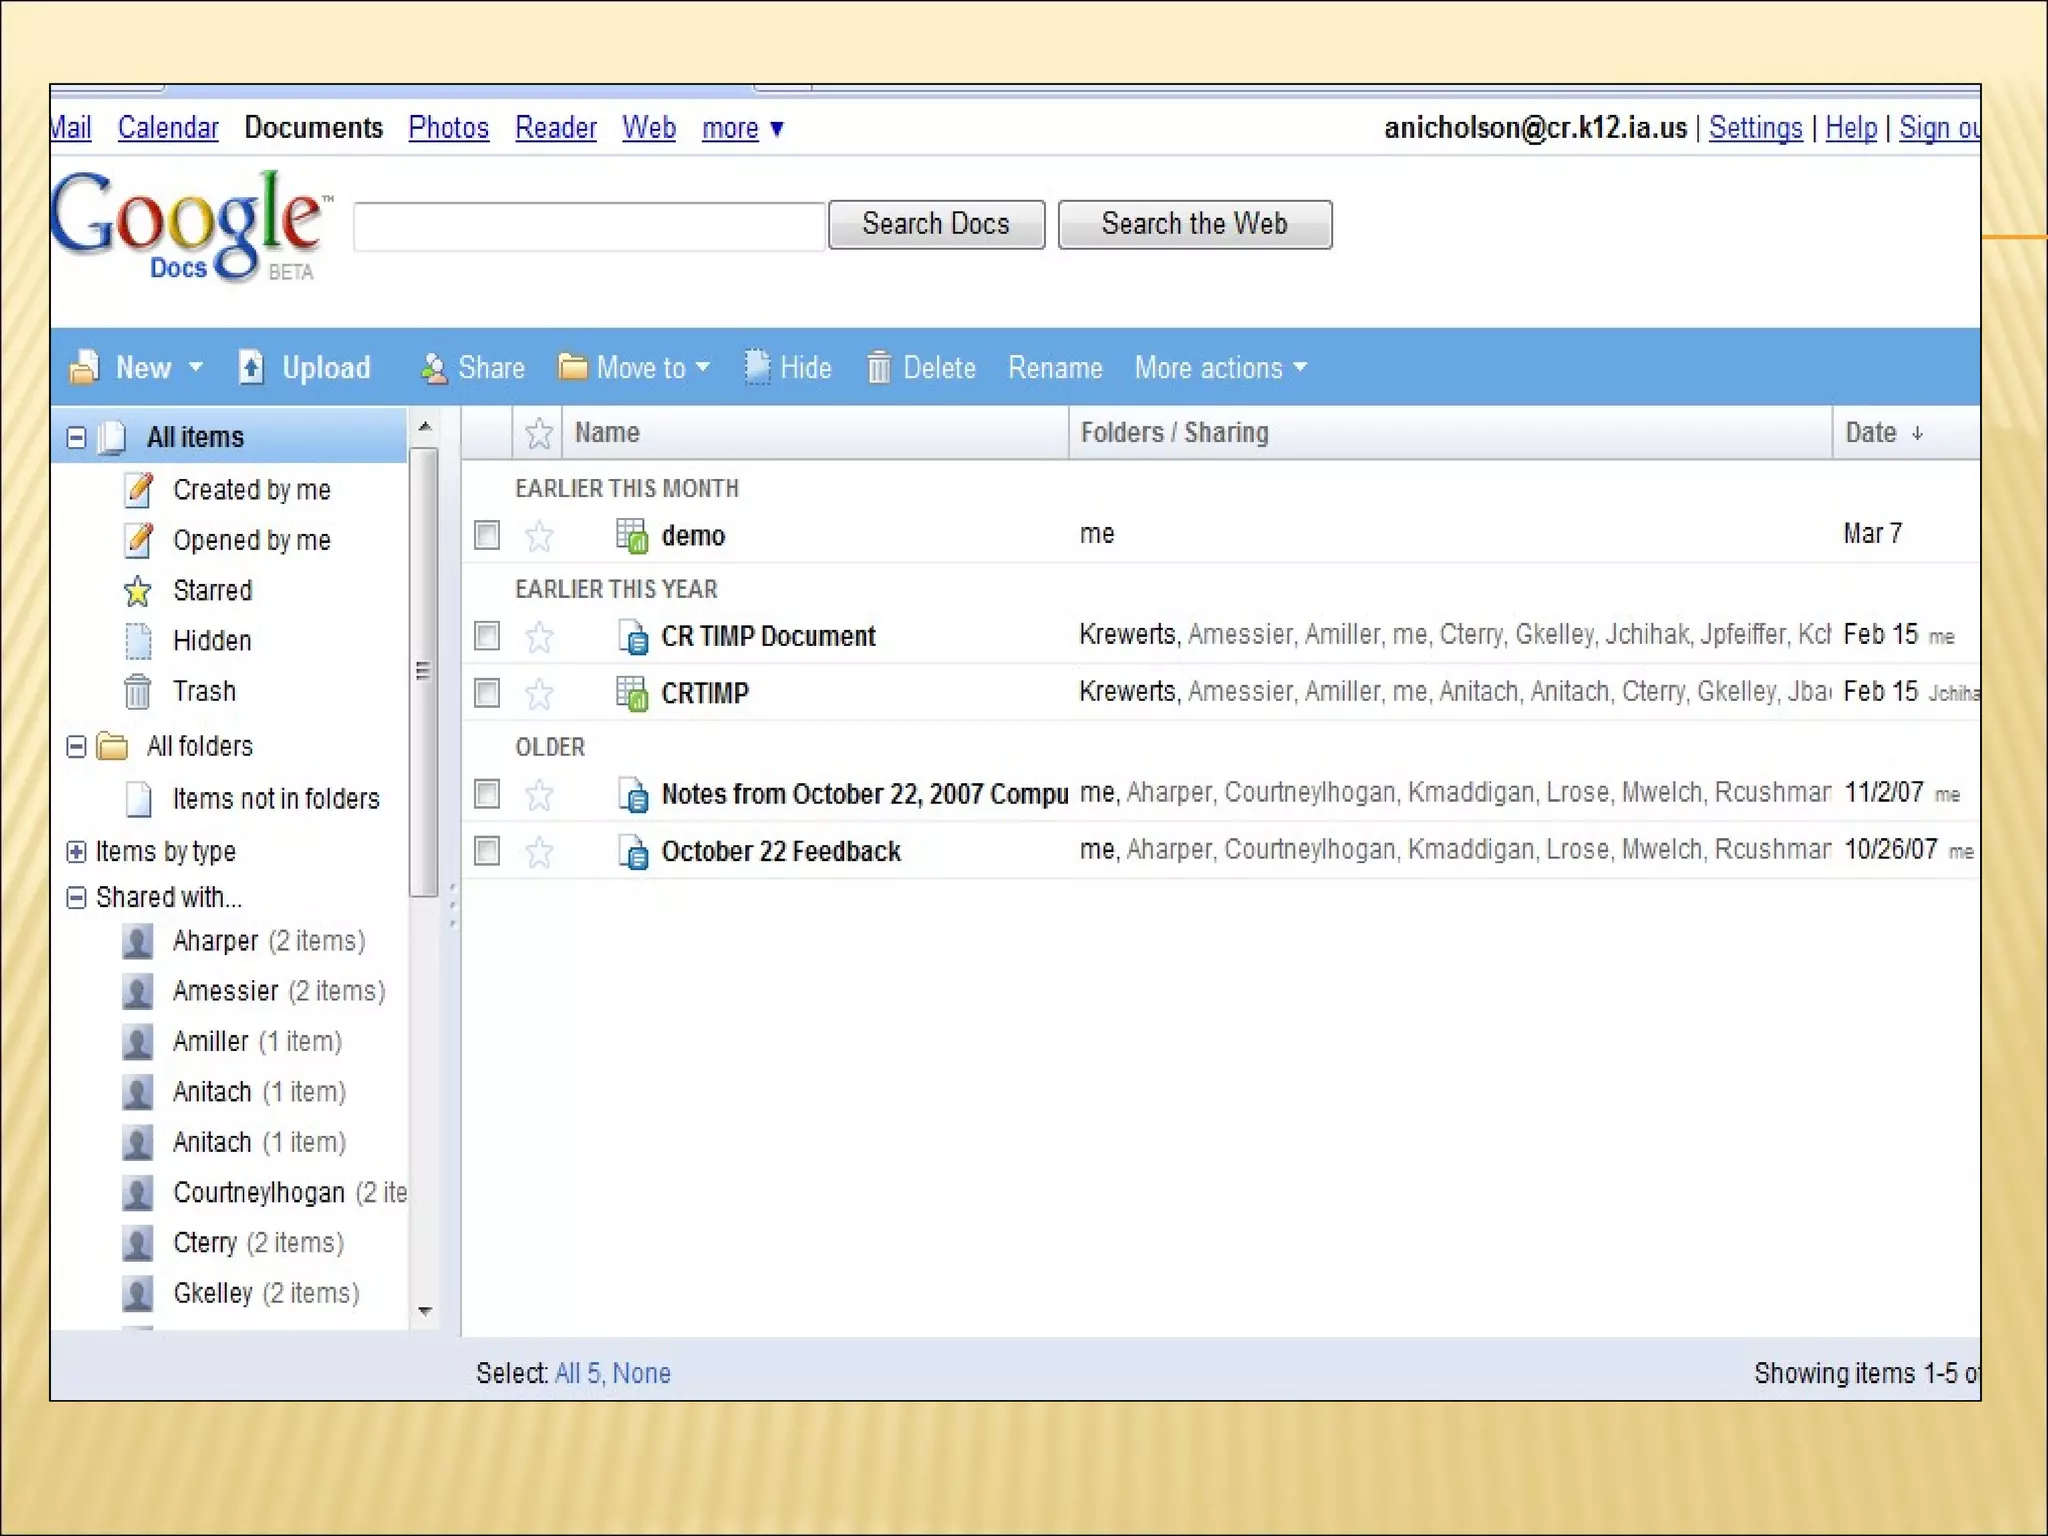Open the More actions dropdown

1220,368
